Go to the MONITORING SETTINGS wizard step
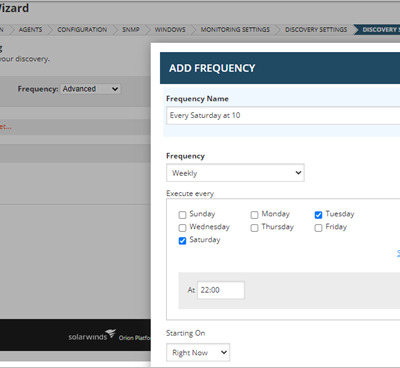 pos(235,30)
